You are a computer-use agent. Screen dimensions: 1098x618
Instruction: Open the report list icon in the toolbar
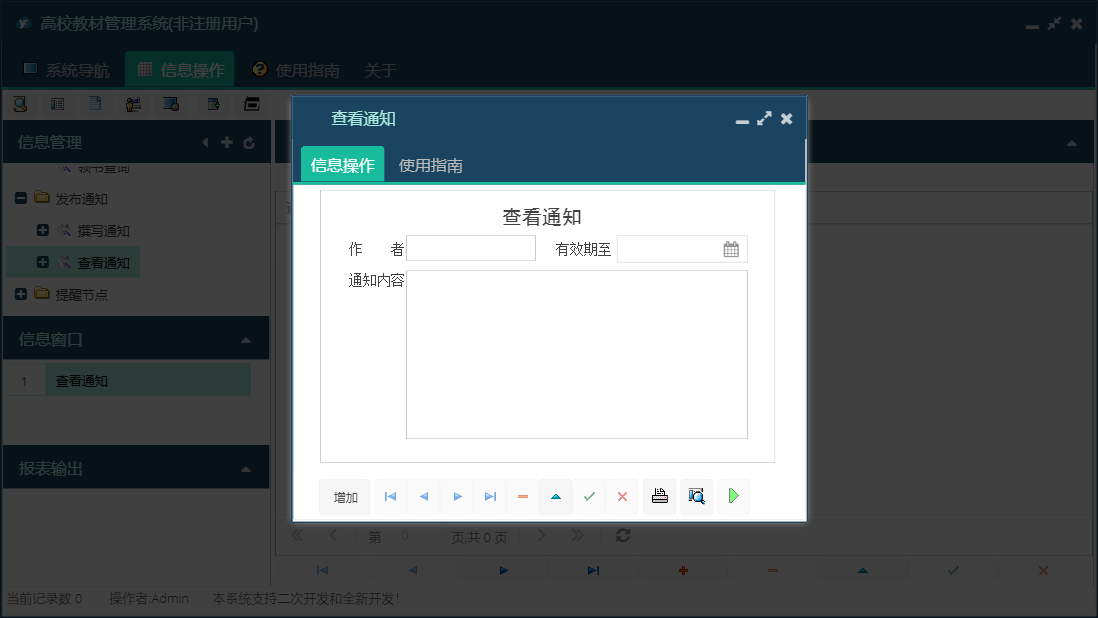[x=58, y=103]
